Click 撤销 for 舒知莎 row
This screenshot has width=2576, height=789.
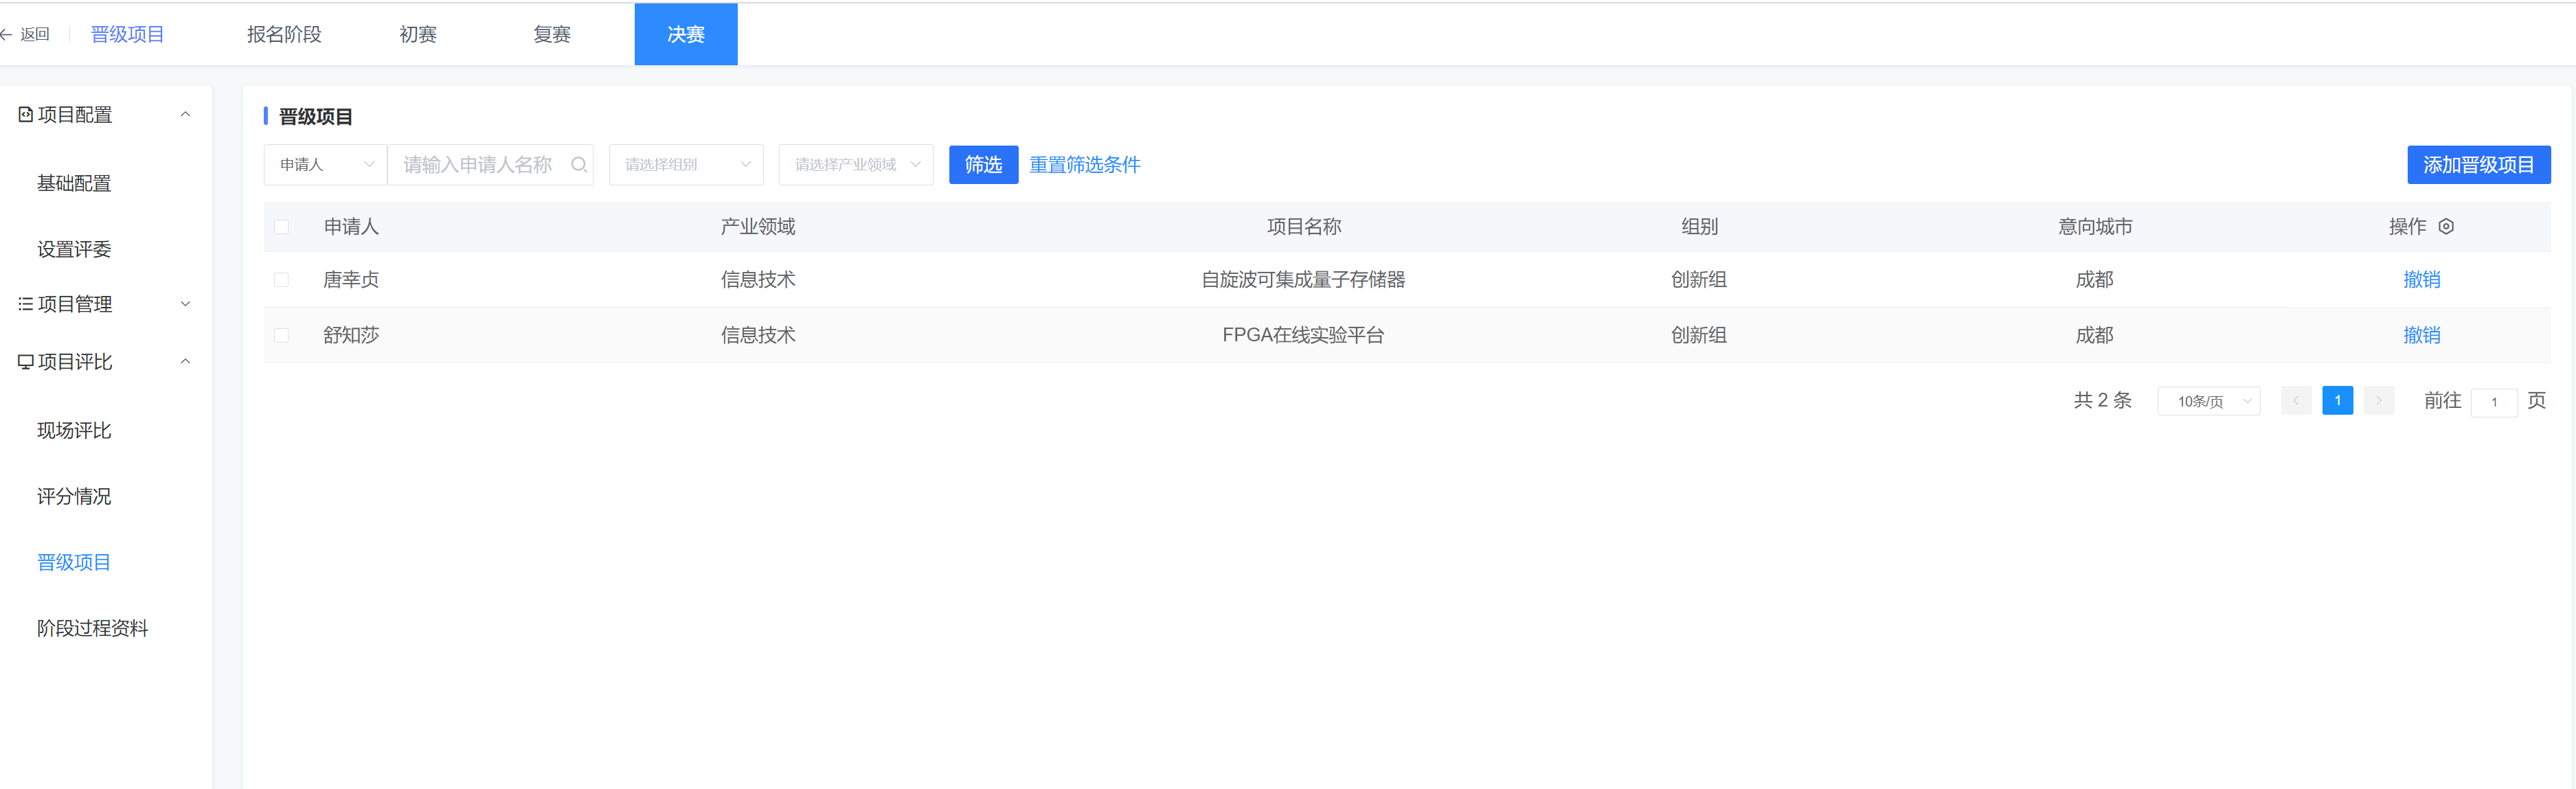2421,335
